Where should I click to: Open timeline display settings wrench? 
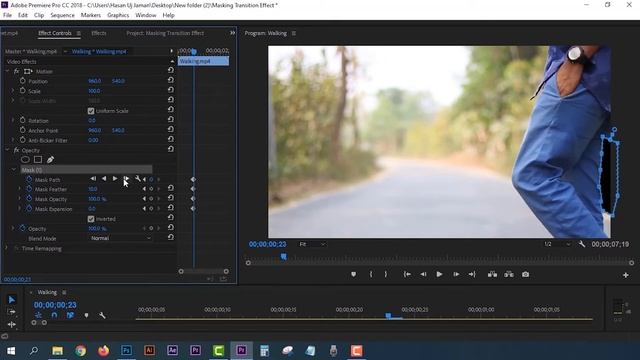coord(102,316)
